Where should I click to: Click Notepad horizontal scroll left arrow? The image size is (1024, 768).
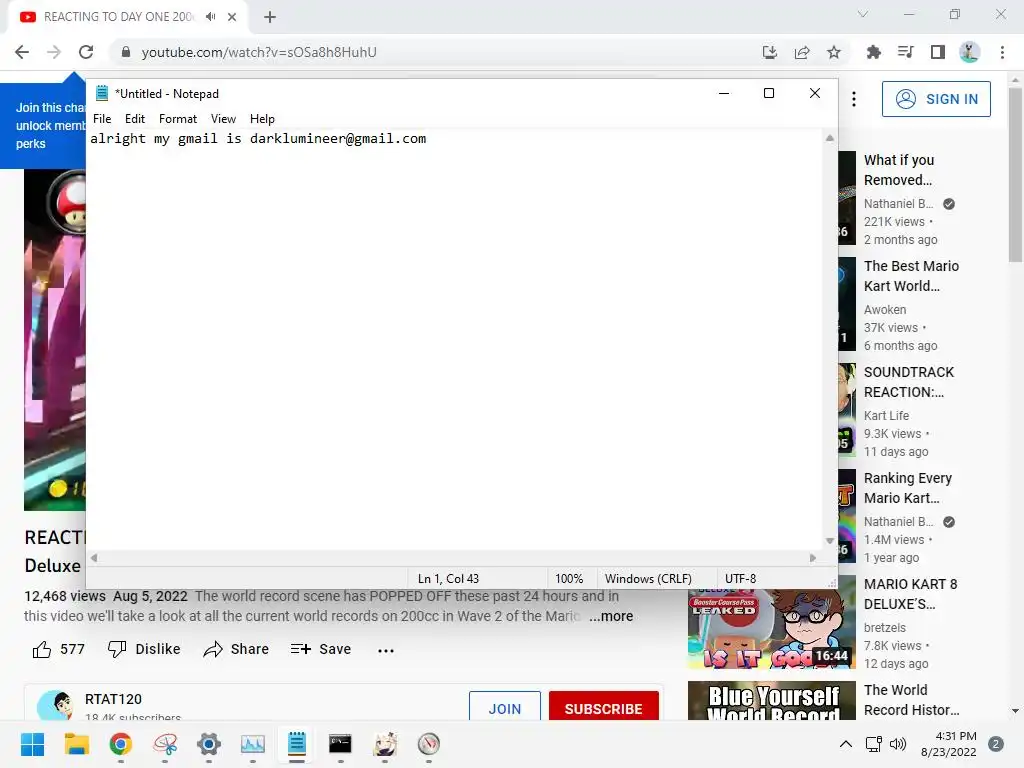pos(94,558)
